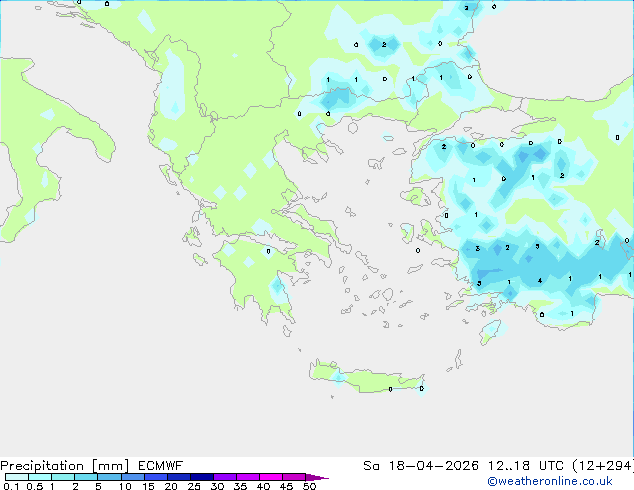
Task: Click the 15–20 mm legend color swatch
Action: (156, 477)
